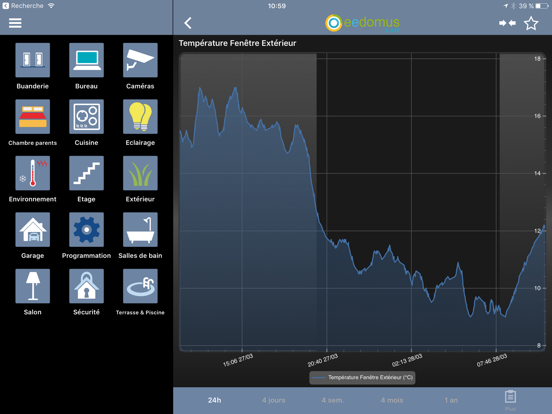
Task: Open the Plus clipboard icon
Action: [510, 400]
